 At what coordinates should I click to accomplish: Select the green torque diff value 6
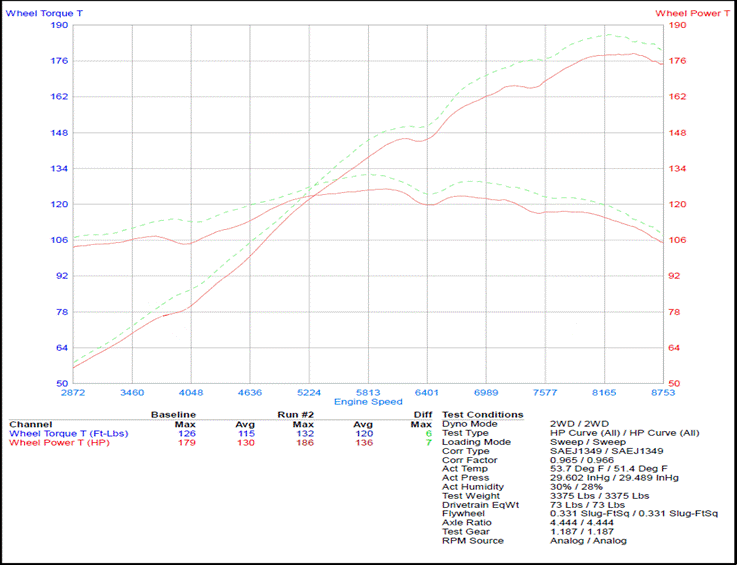(429, 433)
